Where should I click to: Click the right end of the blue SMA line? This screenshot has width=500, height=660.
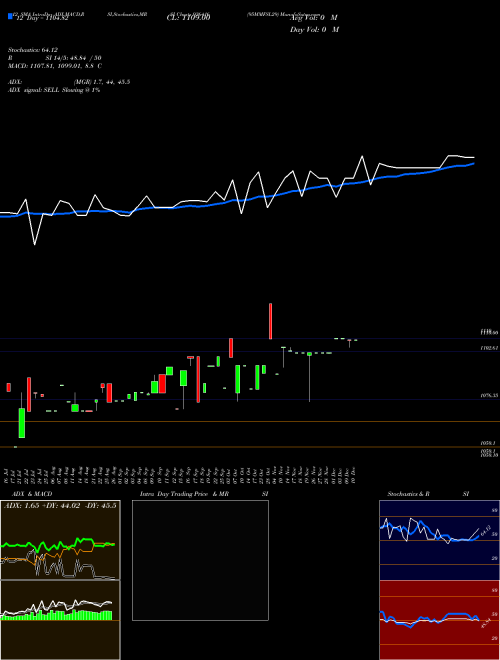pos(473,163)
